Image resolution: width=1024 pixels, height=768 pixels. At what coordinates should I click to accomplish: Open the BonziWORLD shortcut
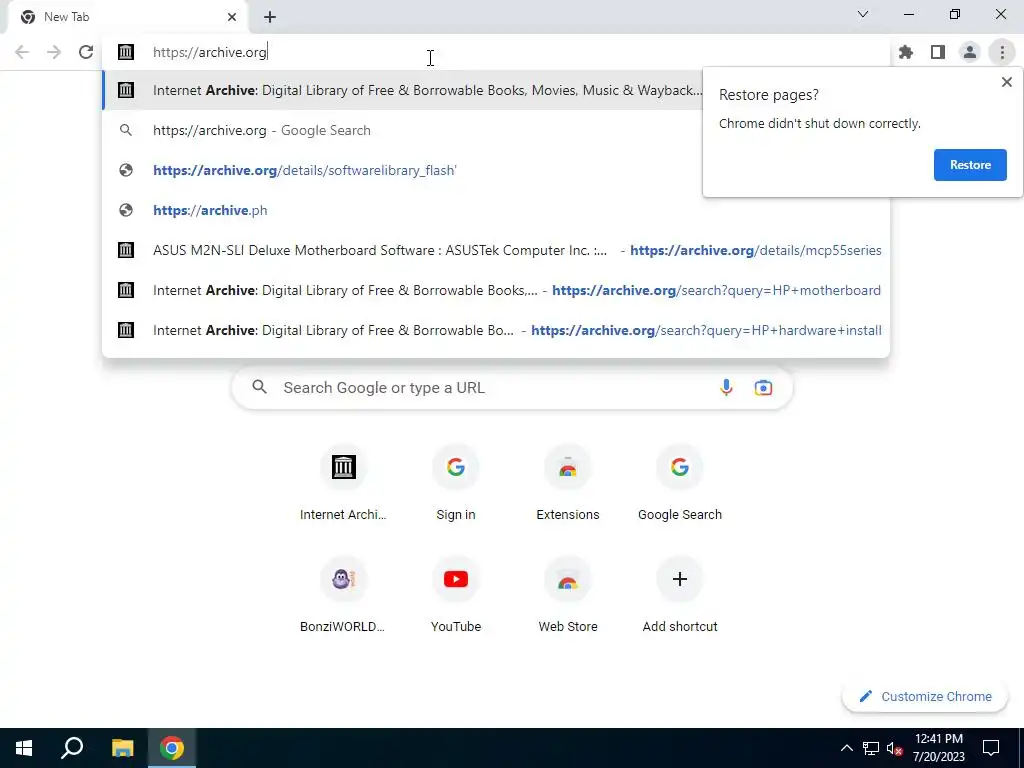(344, 597)
